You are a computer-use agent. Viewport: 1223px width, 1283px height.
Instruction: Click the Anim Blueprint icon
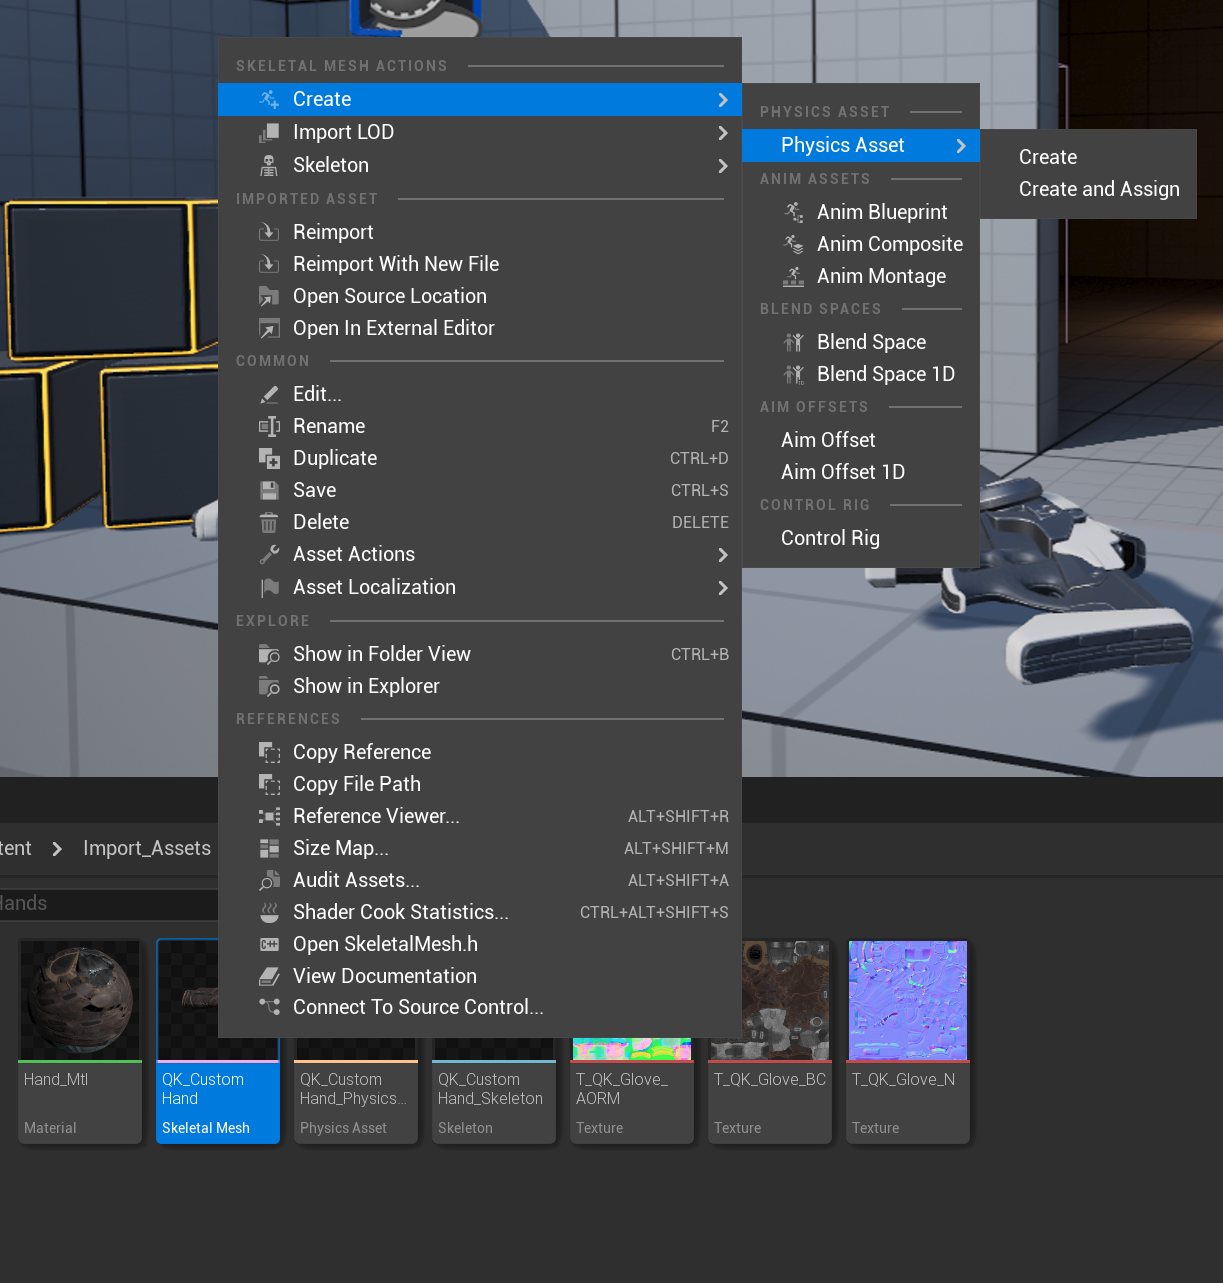tap(794, 212)
